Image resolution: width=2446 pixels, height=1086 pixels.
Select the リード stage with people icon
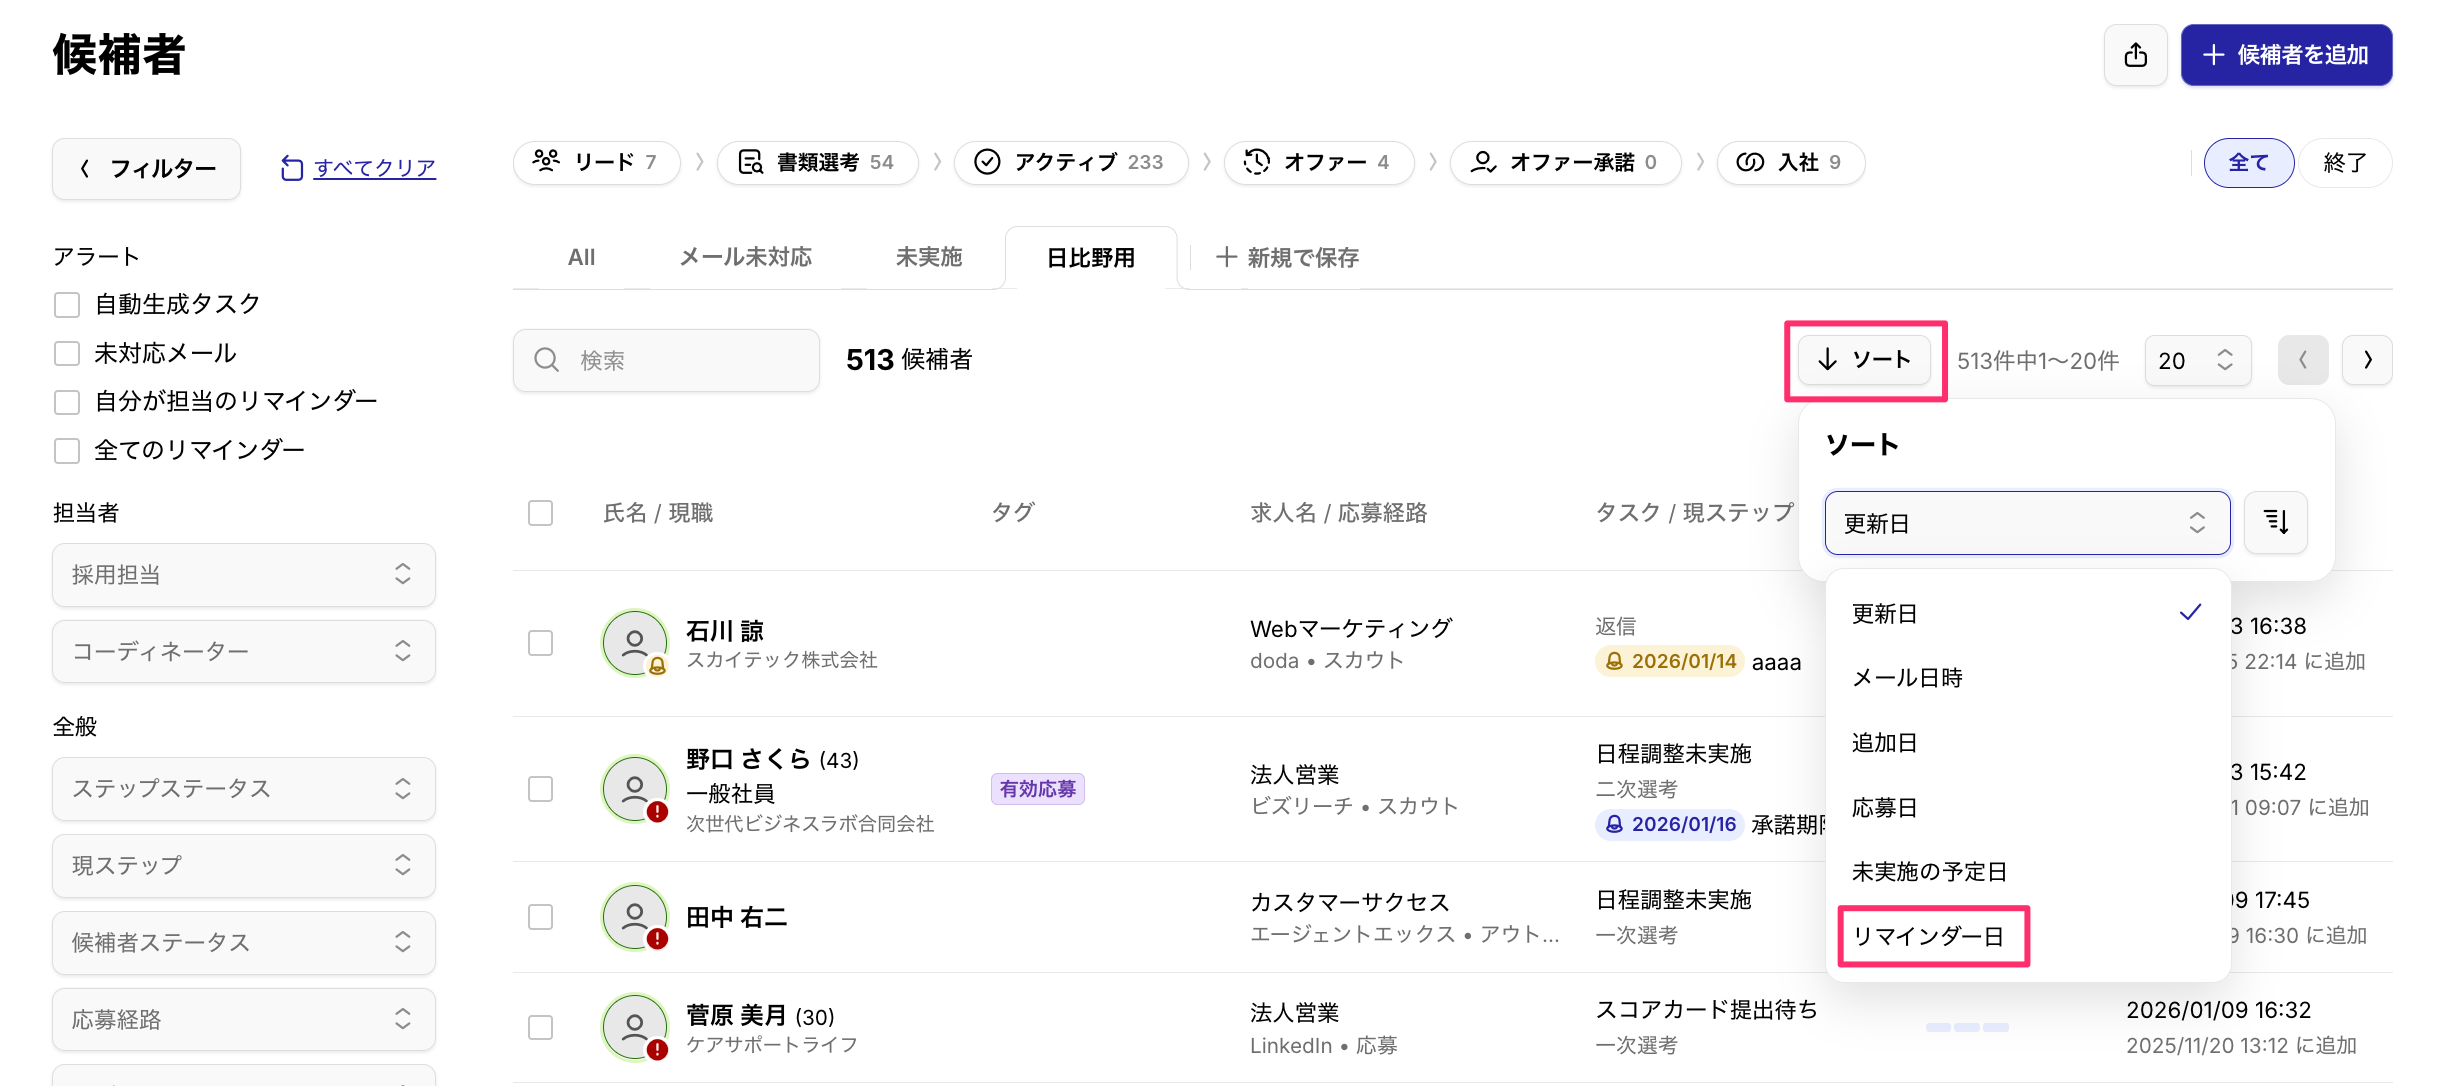pos(596,162)
